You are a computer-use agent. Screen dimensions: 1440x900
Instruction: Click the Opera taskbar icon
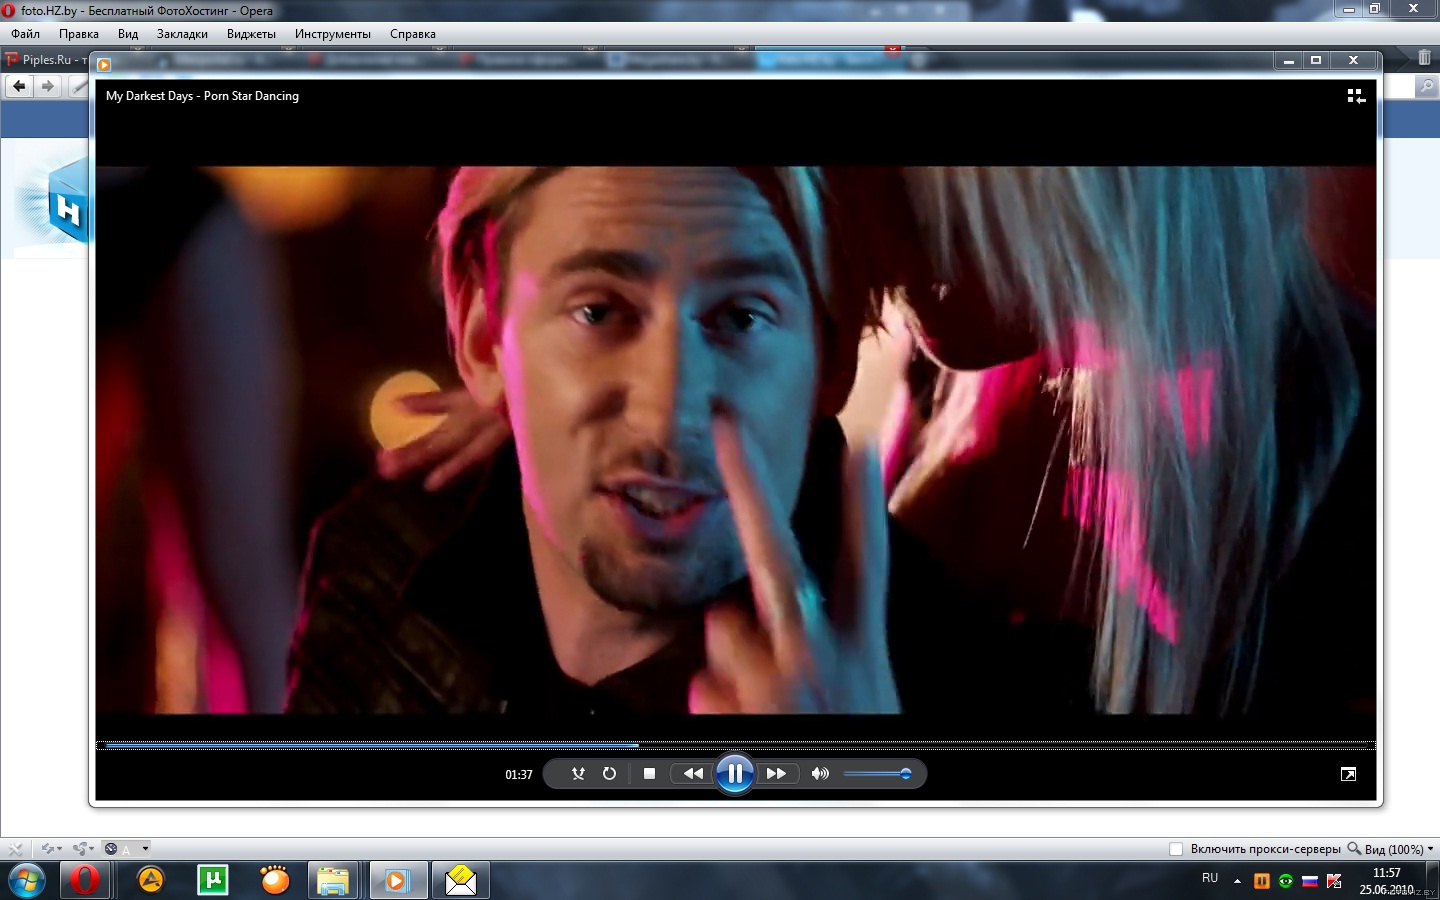86,880
